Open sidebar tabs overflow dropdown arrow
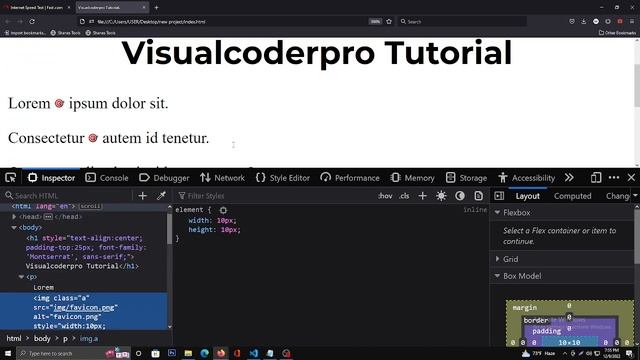This screenshot has height=360, width=640. 635,196
